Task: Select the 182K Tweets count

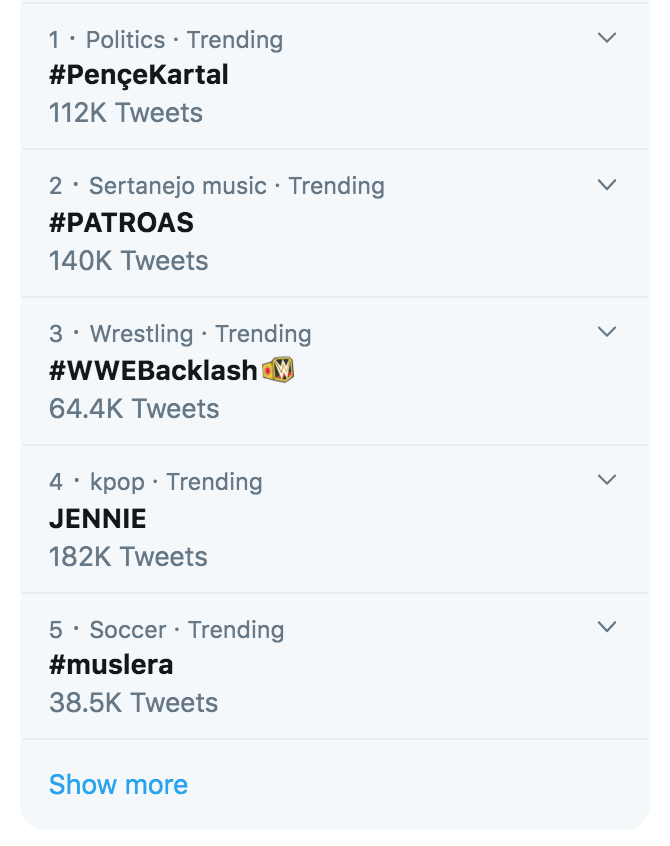Action: click(x=128, y=557)
